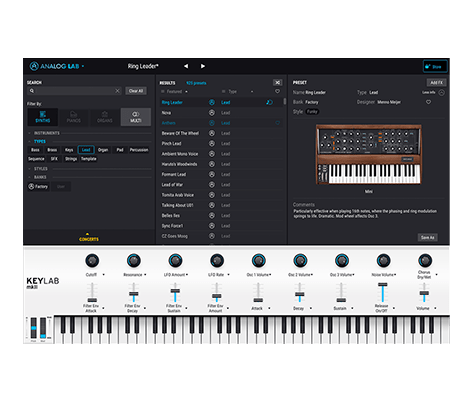
Task: Select the Factory bank filter
Action: 38,187
